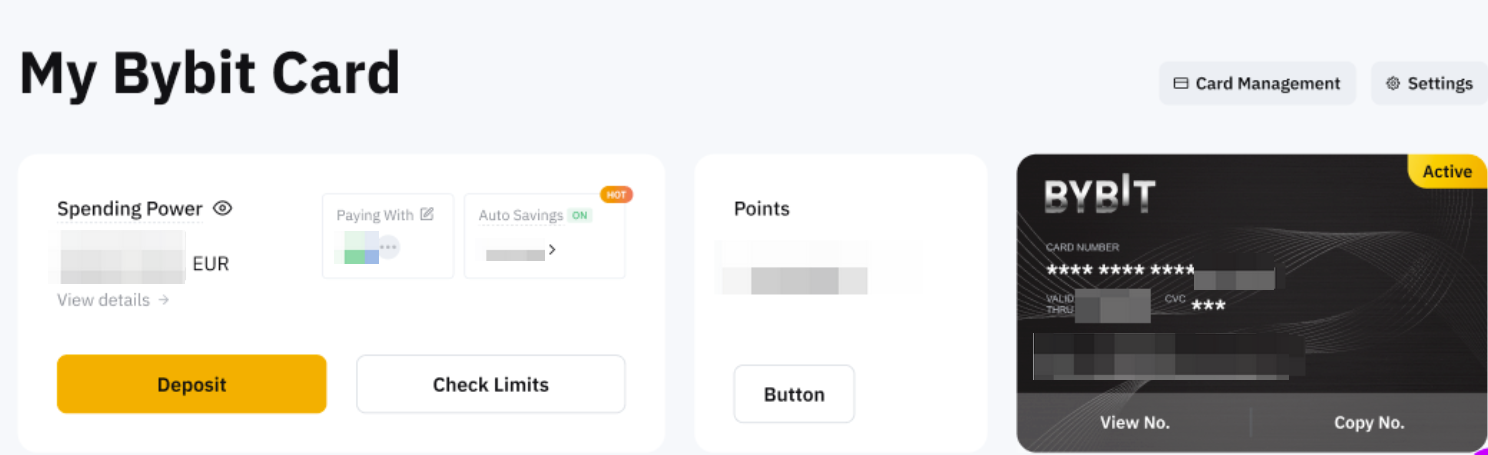The height and width of the screenshot is (455, 1488).
Task: Click the Button in the Points card
Action: click(x=794, y=394)
